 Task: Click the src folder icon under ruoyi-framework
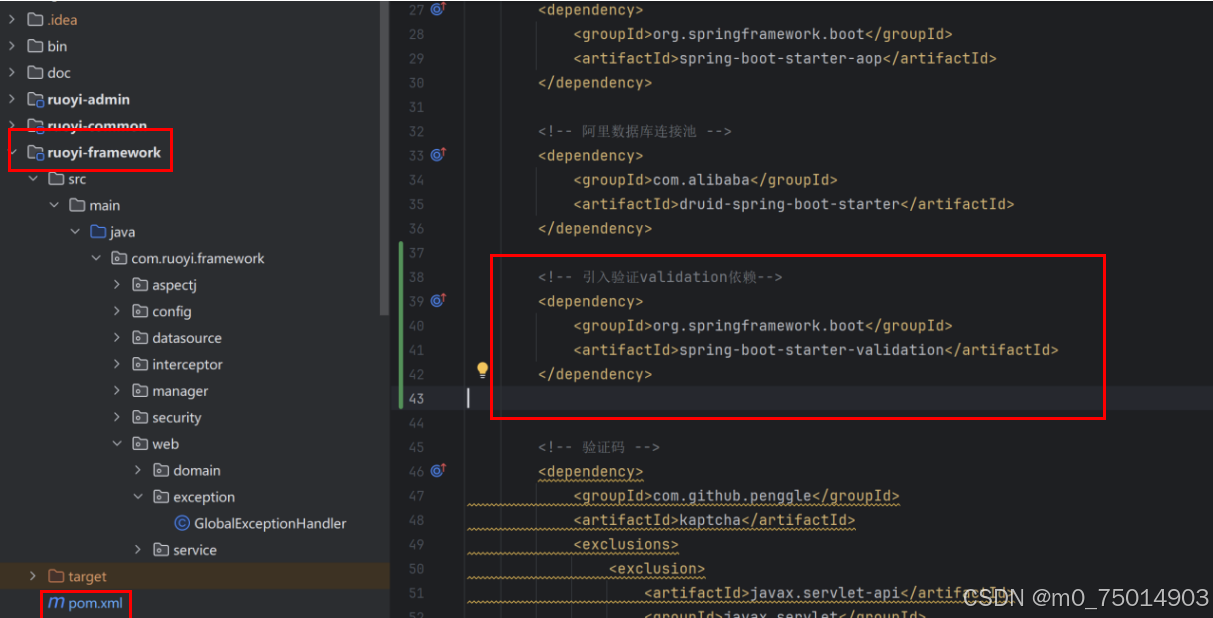pos(56,178)
